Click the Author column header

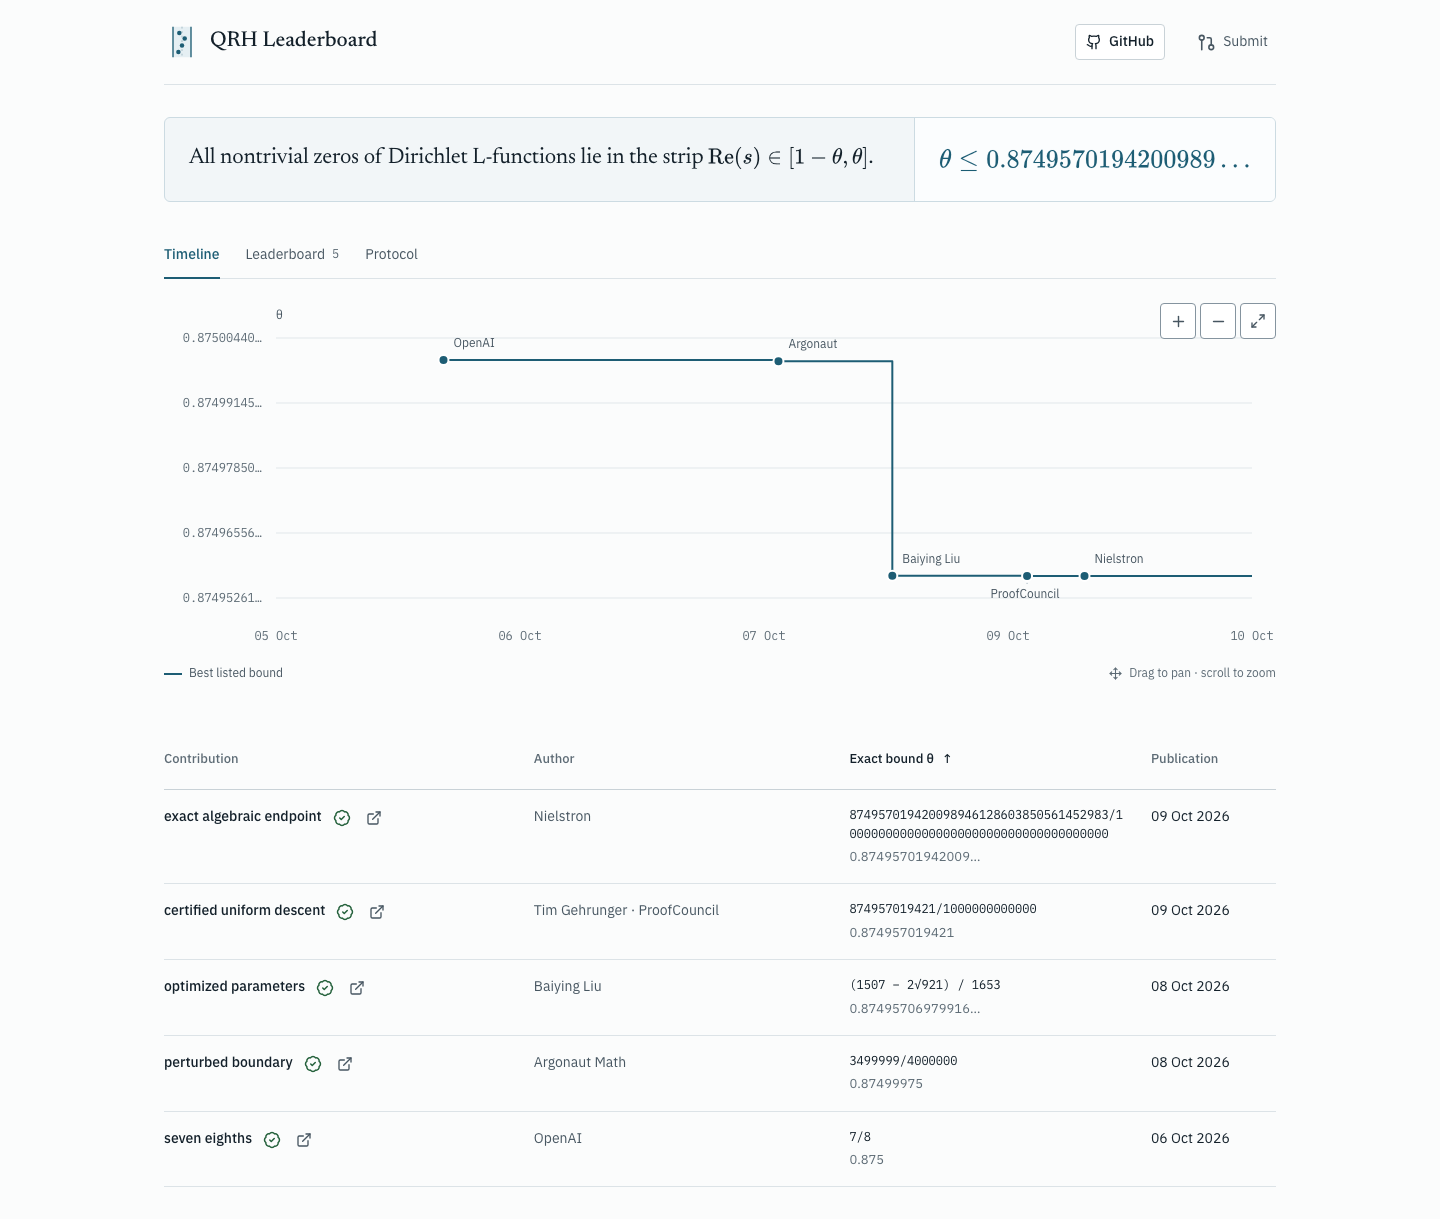554,759
